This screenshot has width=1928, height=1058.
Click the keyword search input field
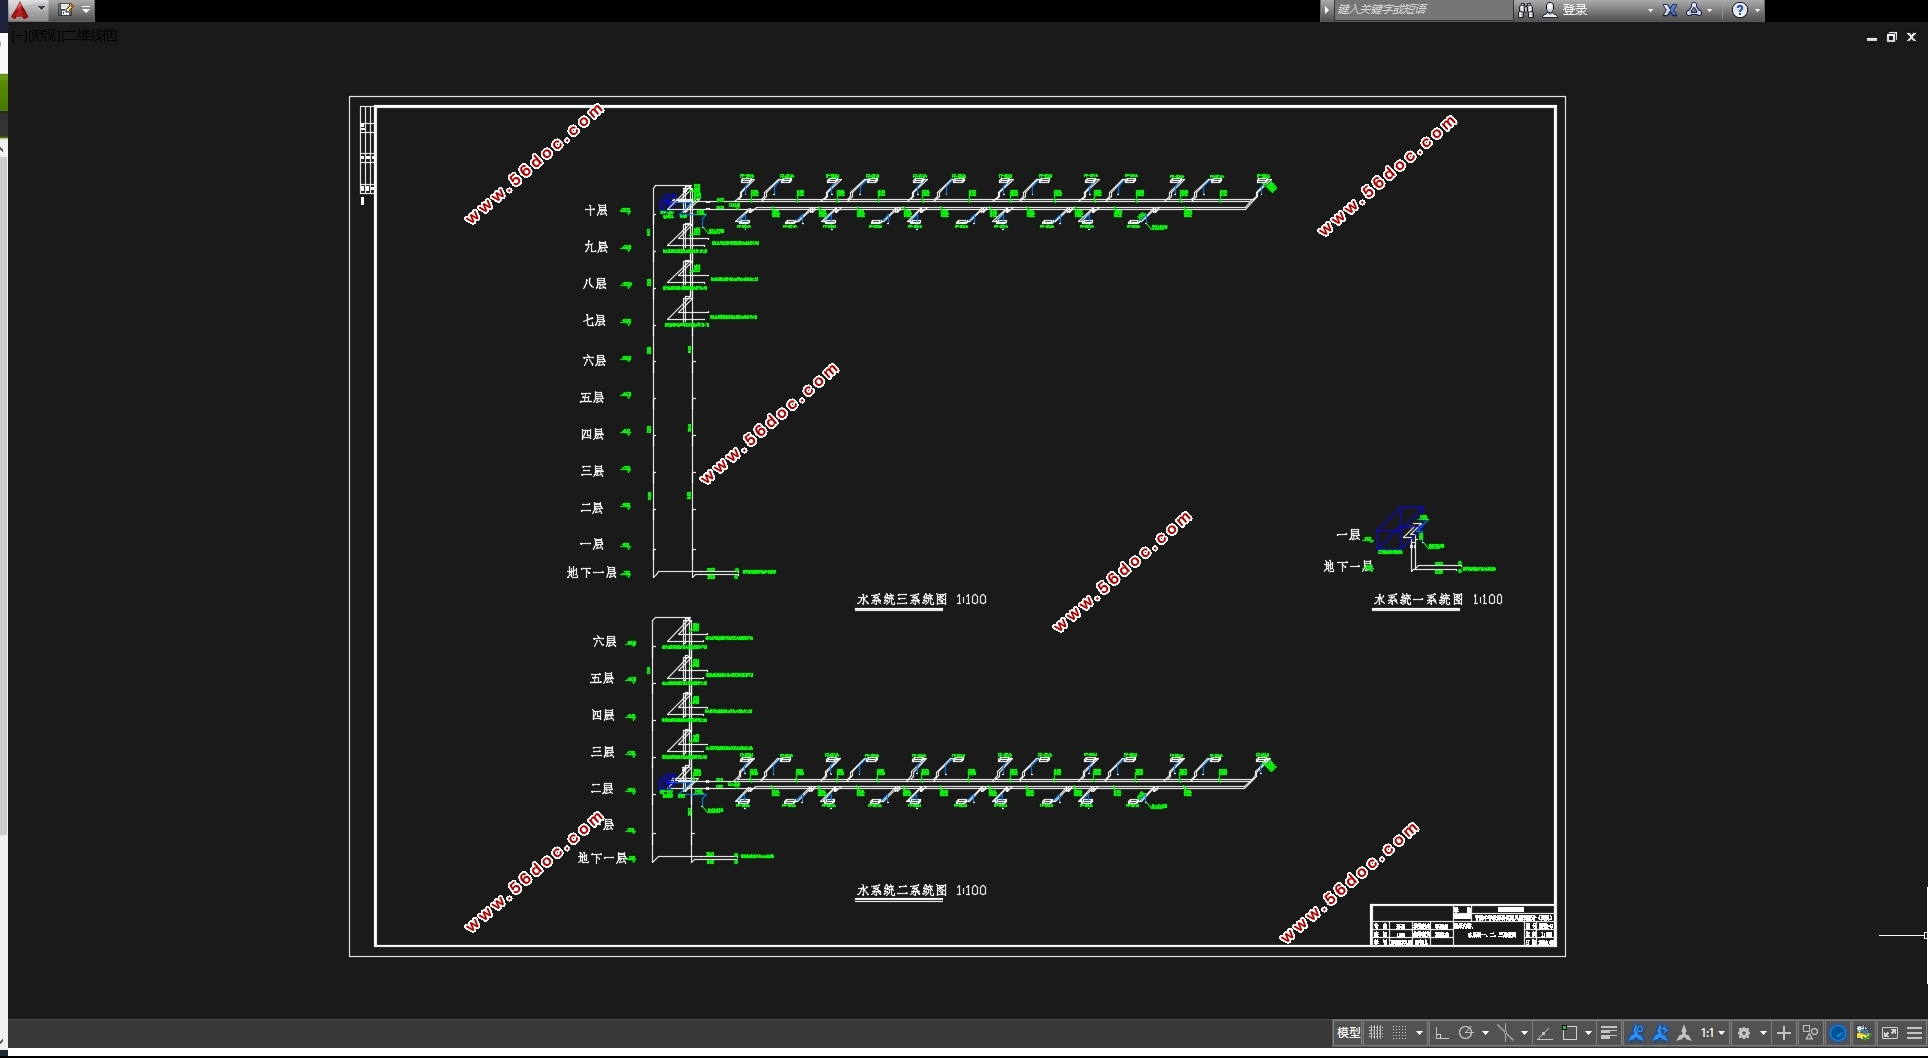pos(1420,10)
